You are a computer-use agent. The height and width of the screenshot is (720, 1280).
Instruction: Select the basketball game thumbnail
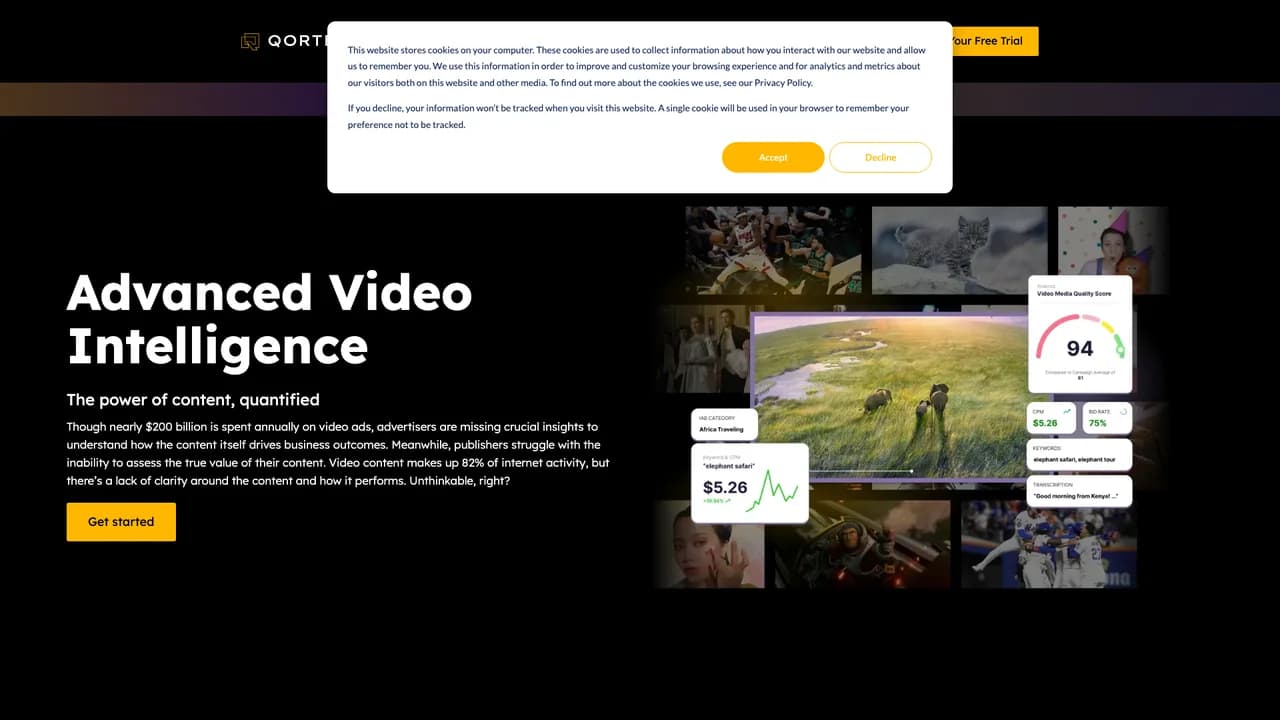tap(773, 250)
